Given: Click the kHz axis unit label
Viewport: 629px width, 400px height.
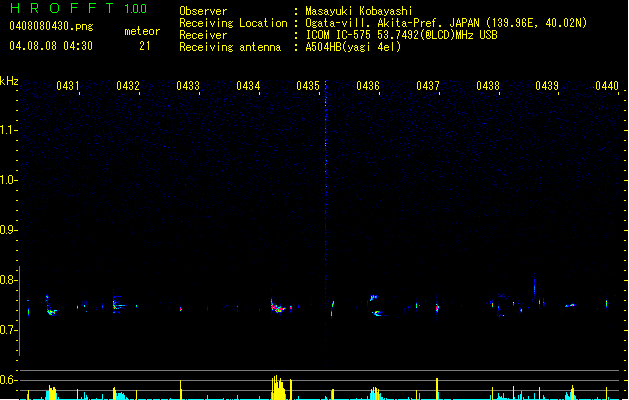Looking at the screenshot, I should (x=9, y=81).
